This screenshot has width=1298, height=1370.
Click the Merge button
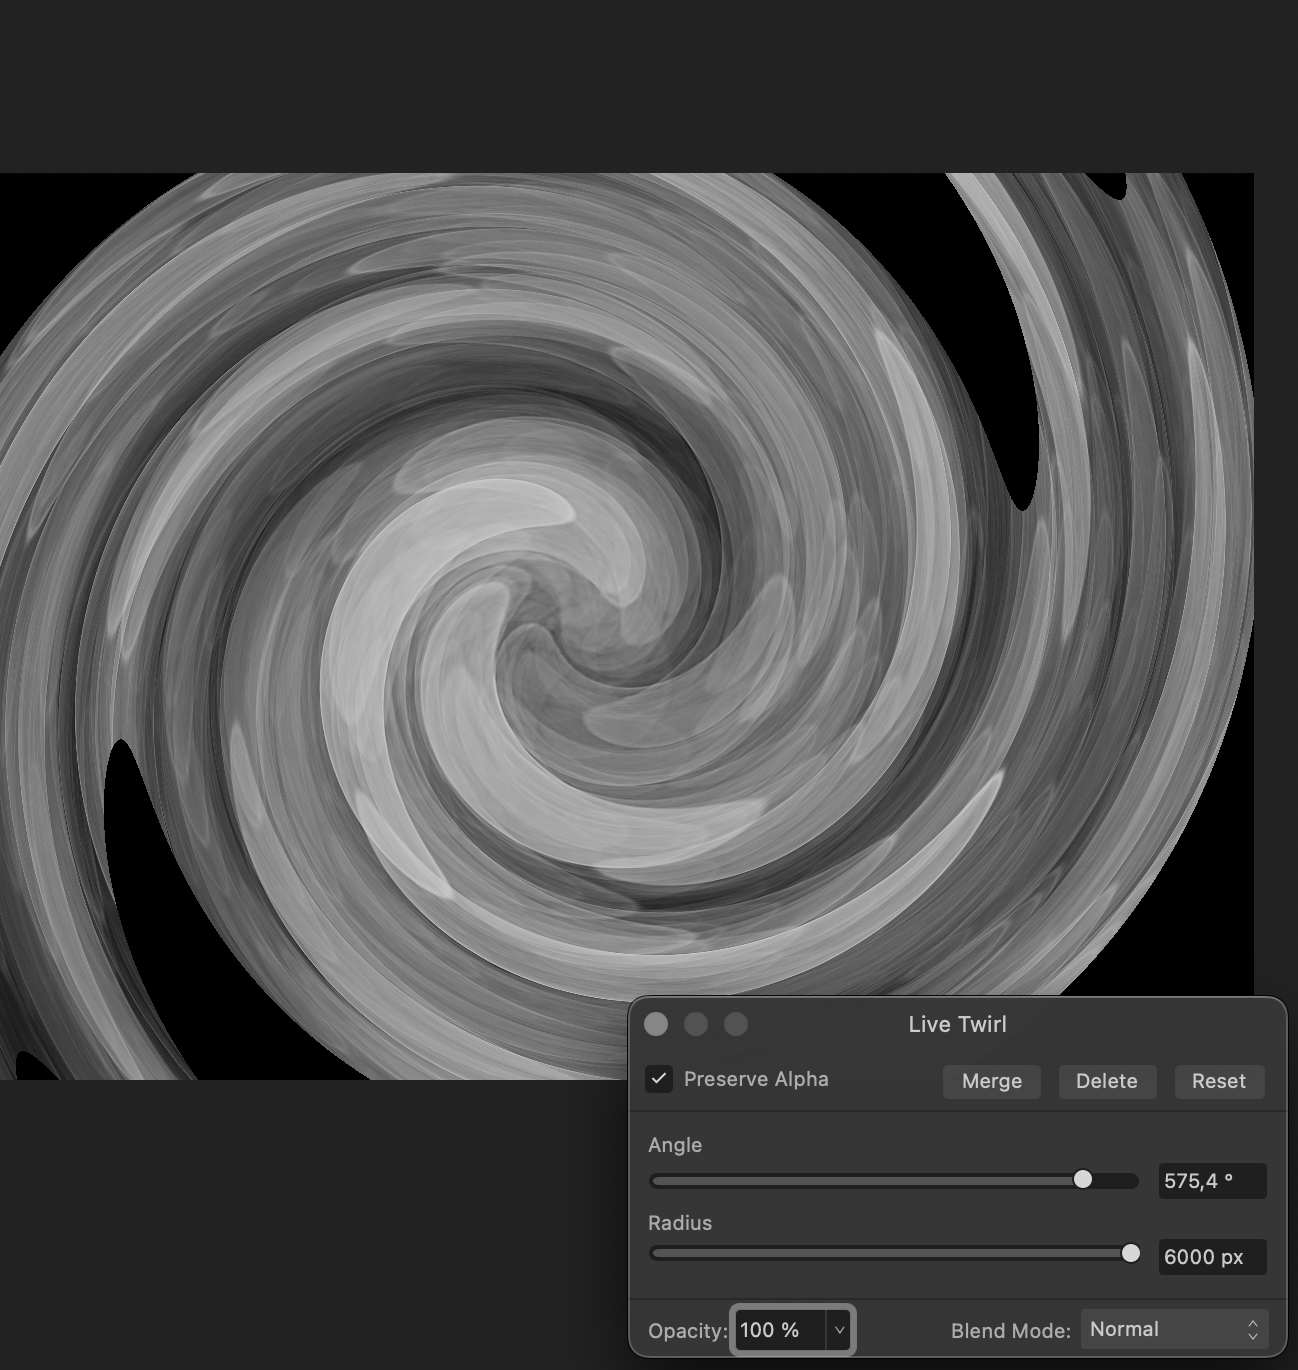(992, 1081)
